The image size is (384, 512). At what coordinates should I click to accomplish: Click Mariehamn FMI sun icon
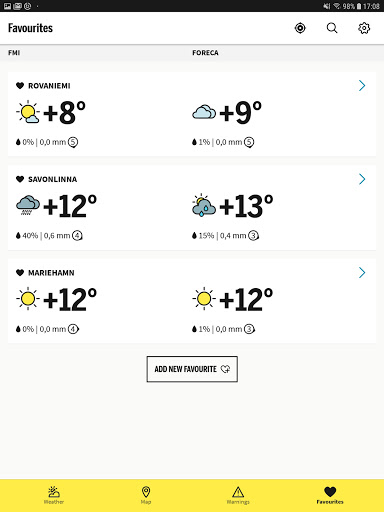click(x=28, y=299)
